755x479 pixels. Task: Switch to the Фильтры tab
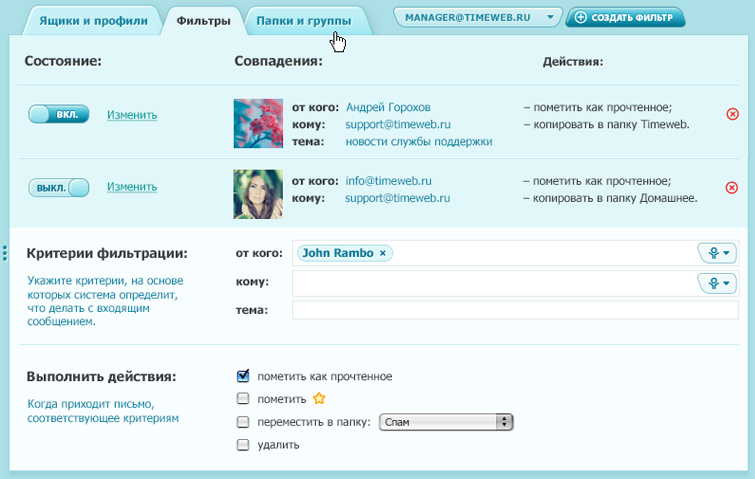click(x=203, y=21)
